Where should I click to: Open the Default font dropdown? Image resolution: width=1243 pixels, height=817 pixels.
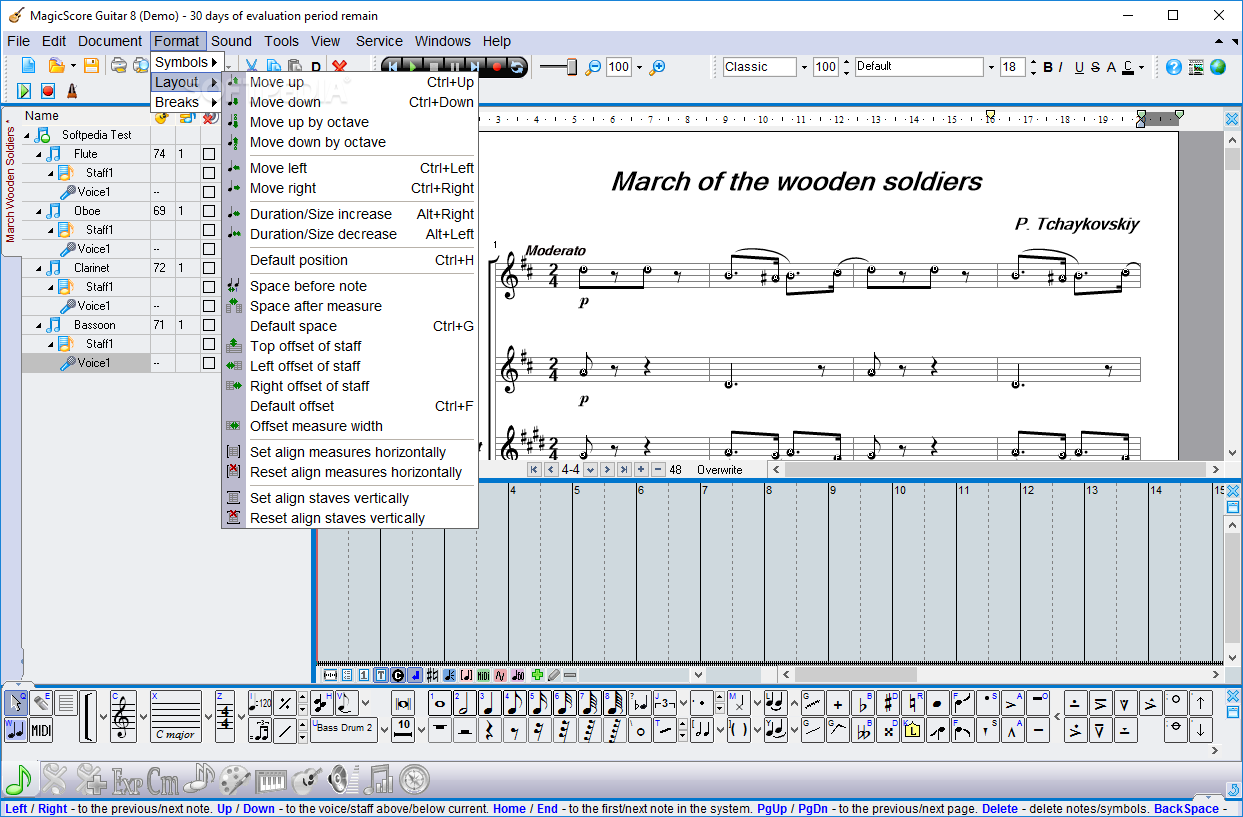tap(991, 67)
